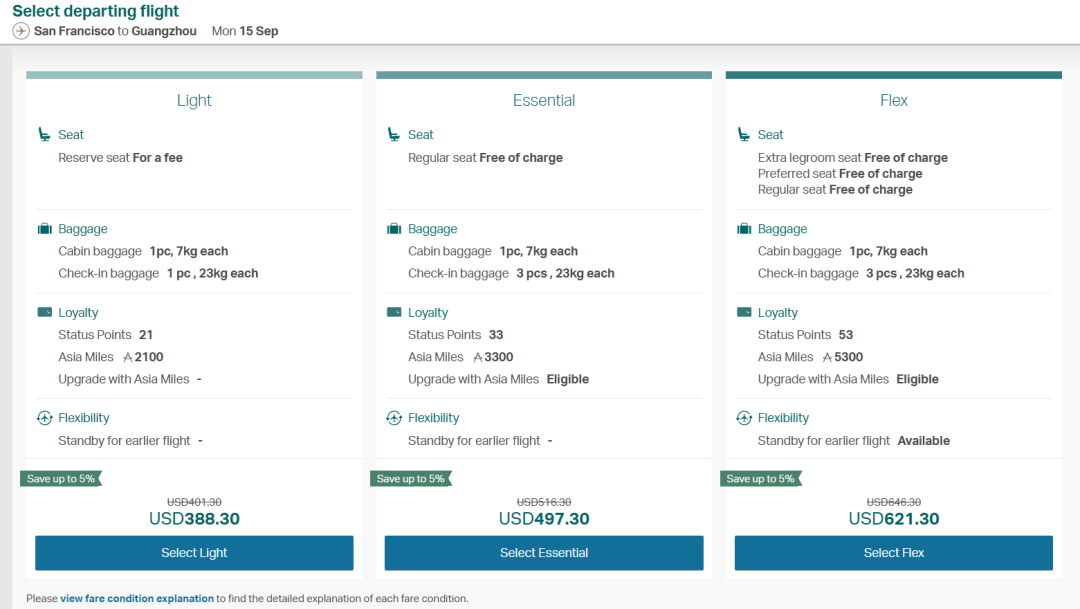Click the flexibility icon in Essential fare

point(394,418)
